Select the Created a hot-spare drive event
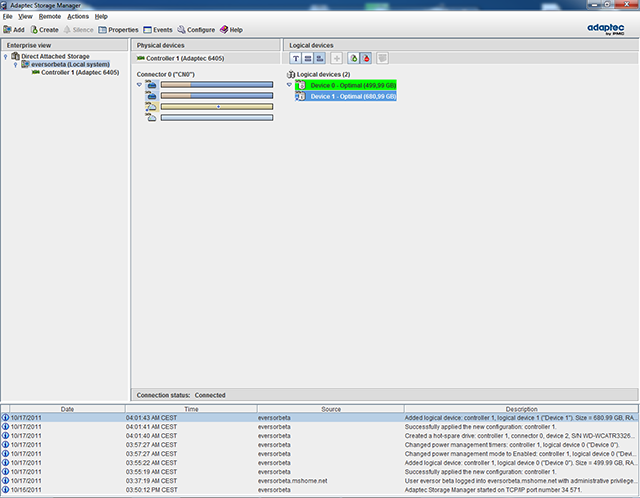 [320, 436]
